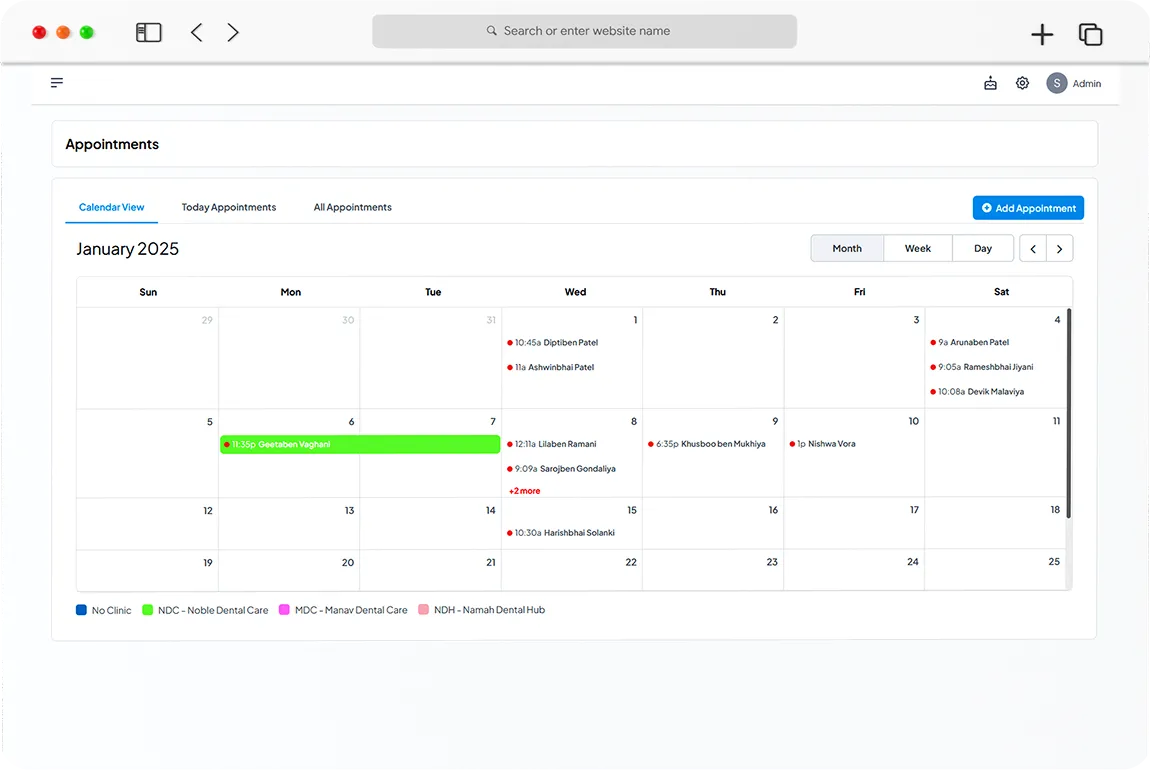Click the green NDC Noble Dental Care swatch

point(148,610)
